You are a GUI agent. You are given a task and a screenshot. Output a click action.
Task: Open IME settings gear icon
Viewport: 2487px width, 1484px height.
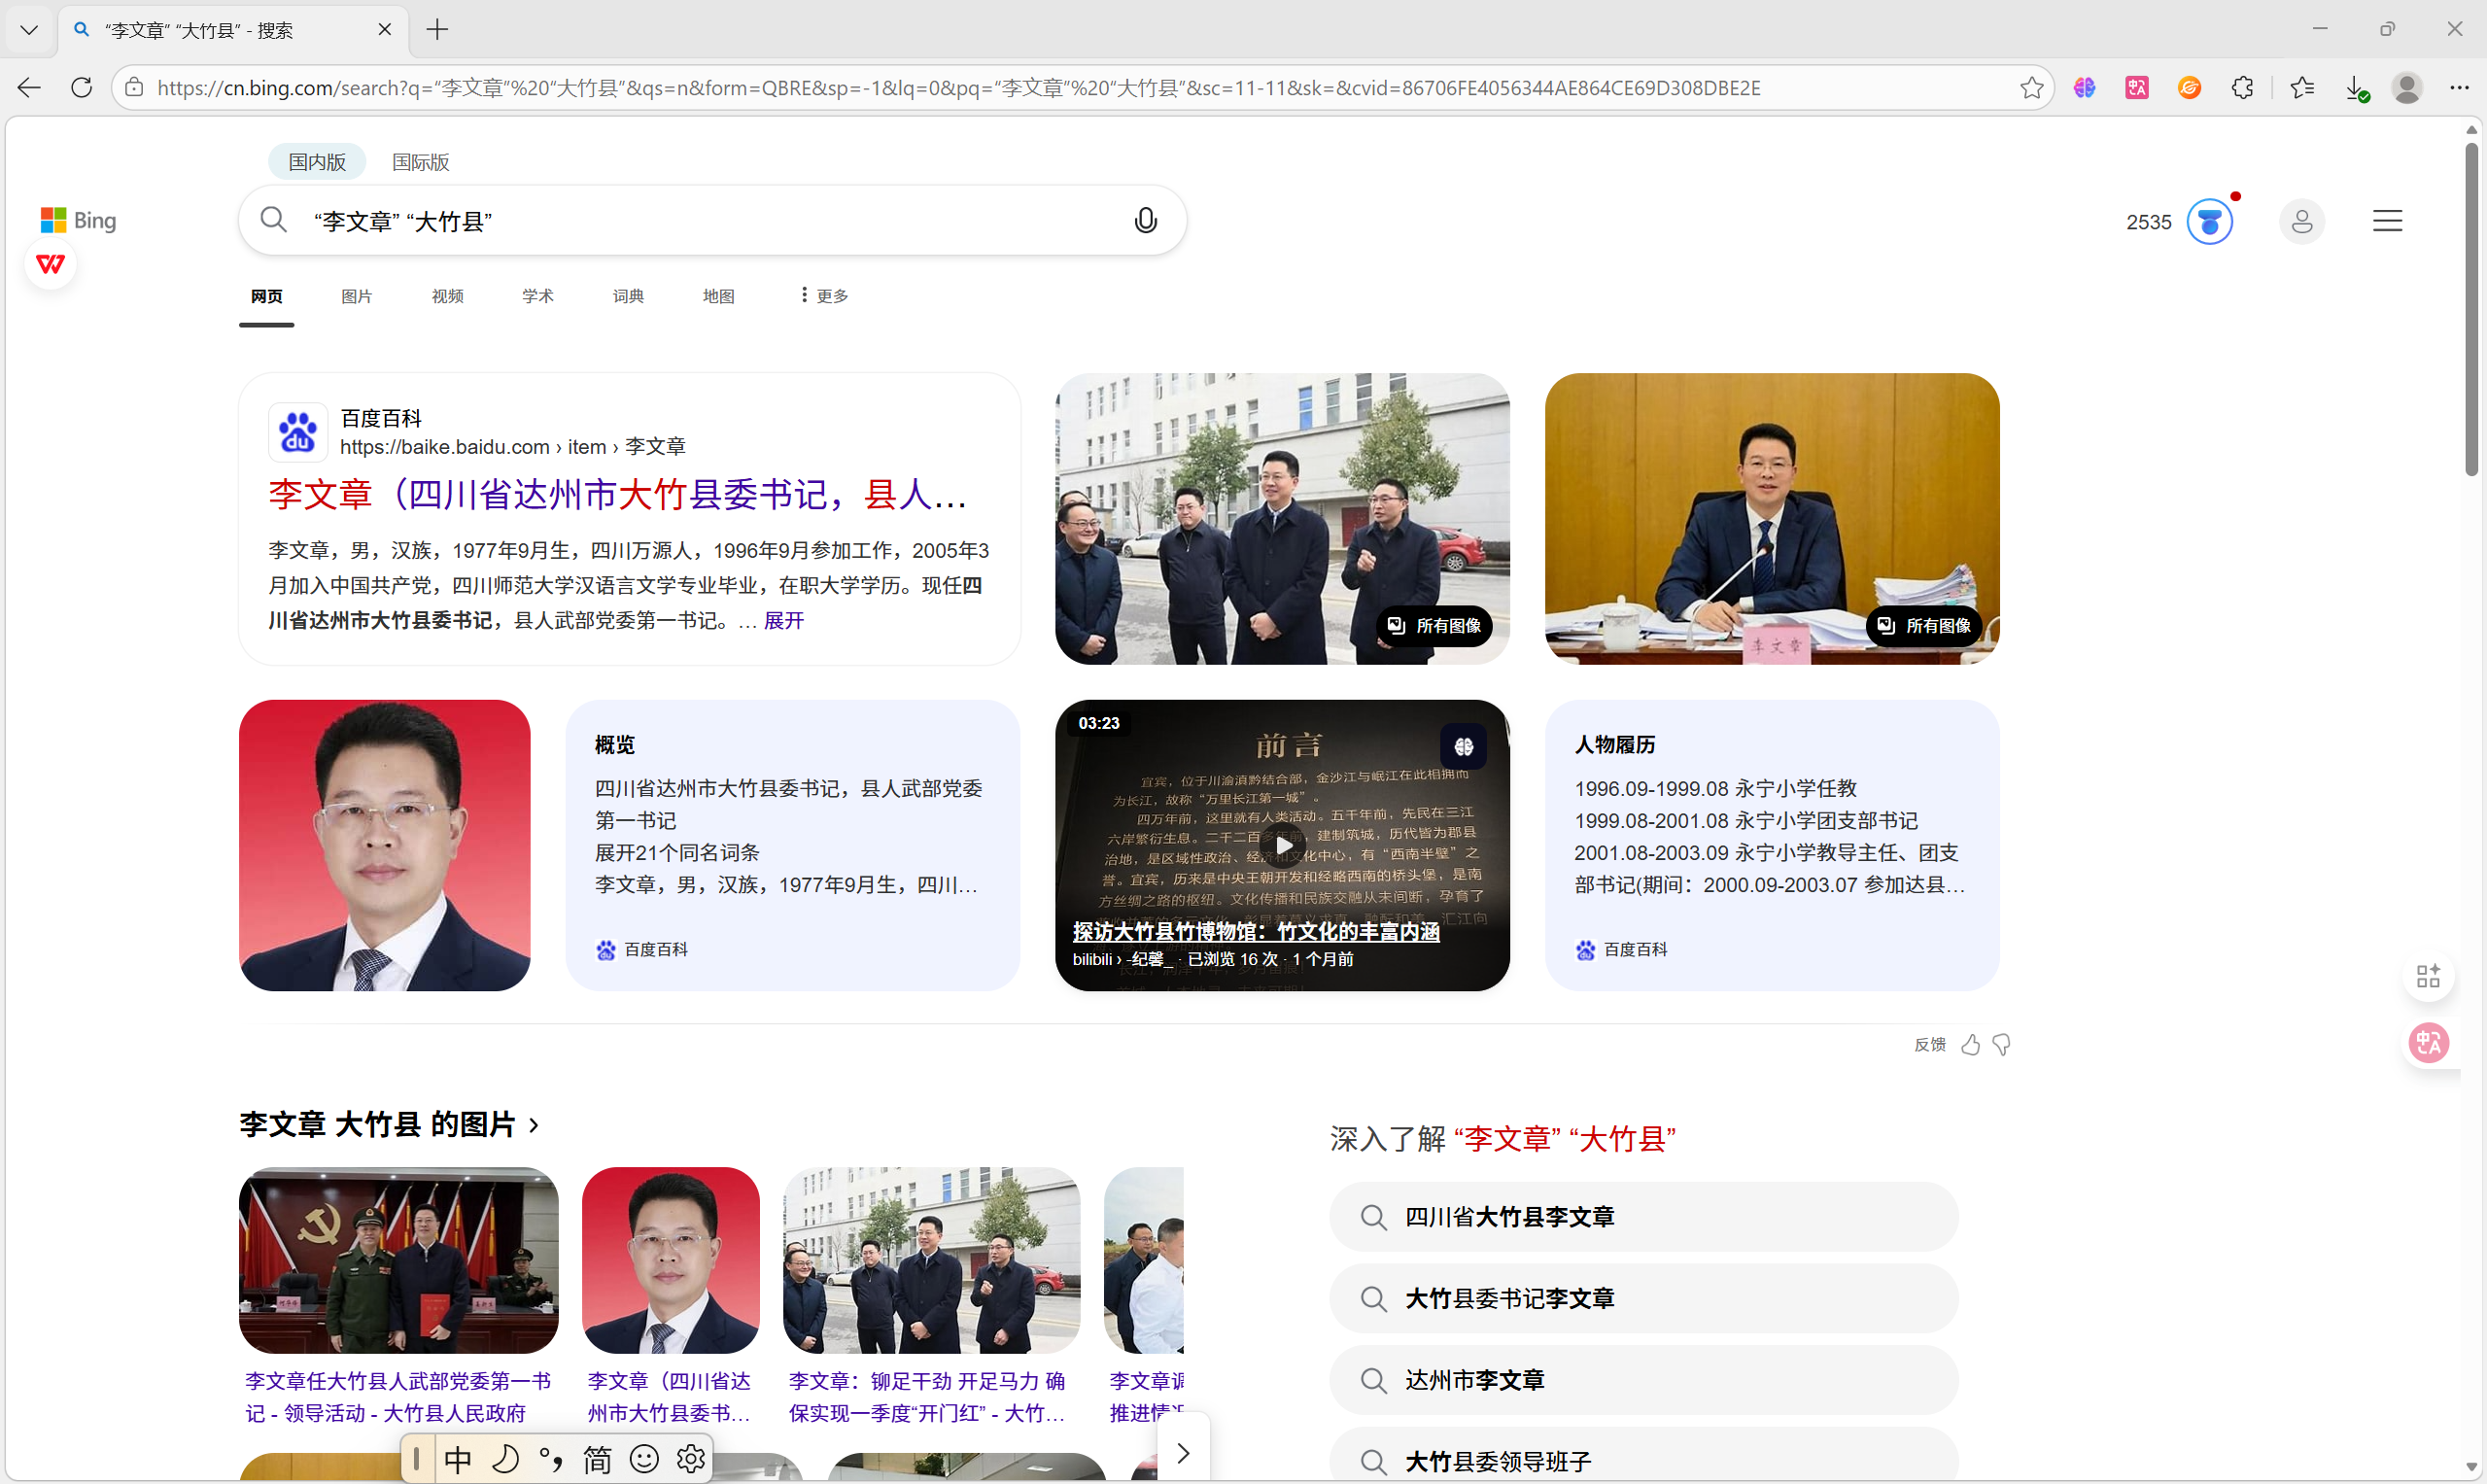pos(691,1459)
